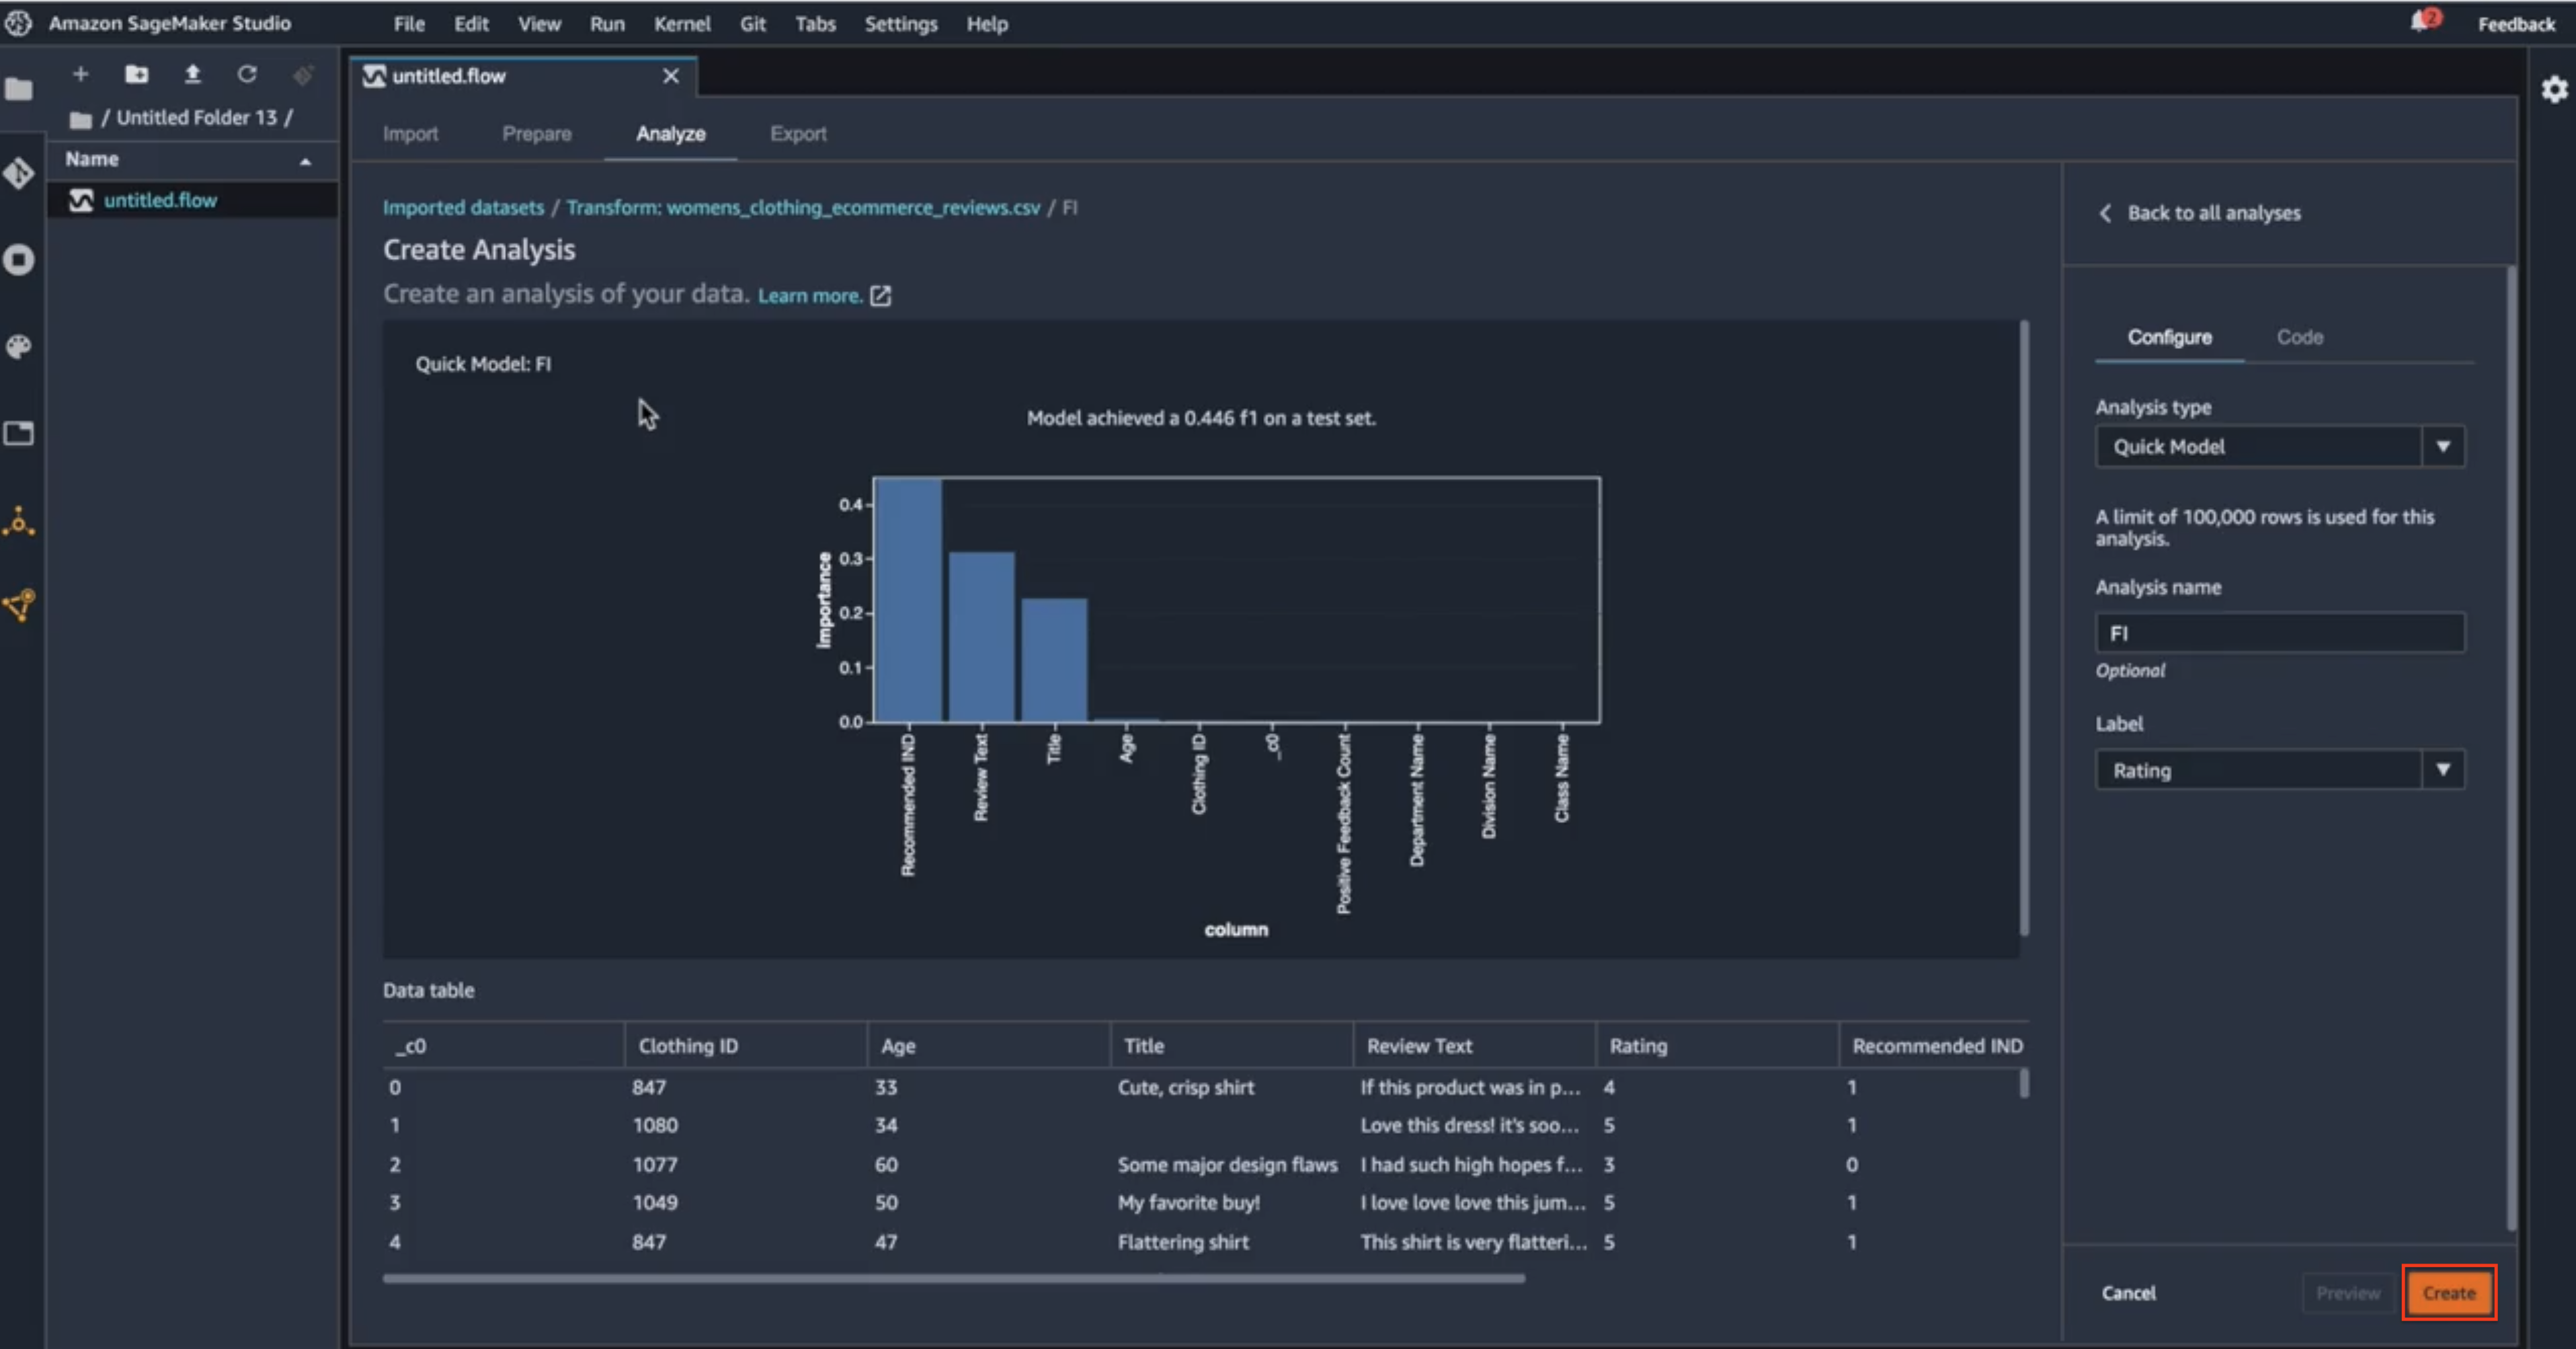Screen dimensions: 2576x1349
Task: Click the 'Some major design flaws' cell
Action: pyautogui.click(x=1227, y=1165)
